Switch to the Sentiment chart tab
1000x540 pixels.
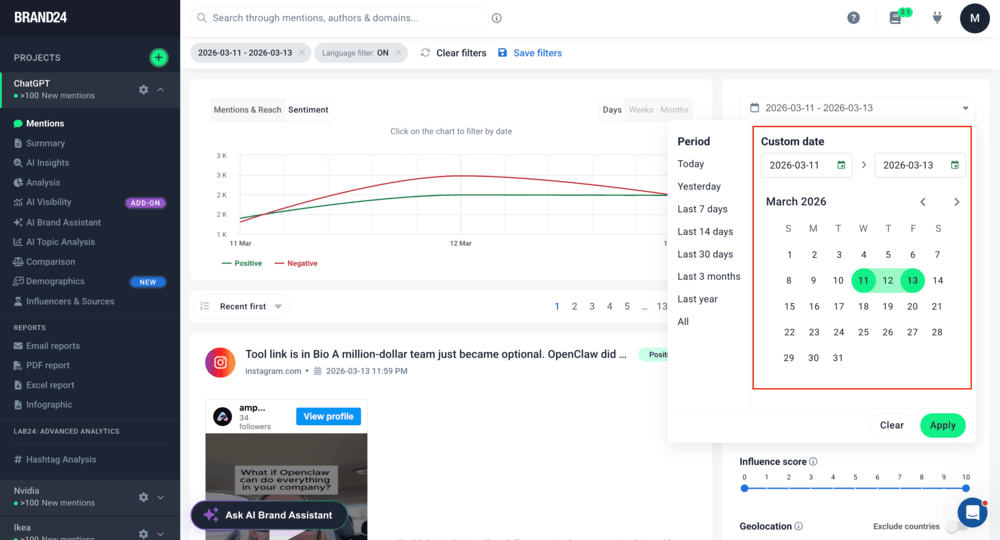[308, 110]
